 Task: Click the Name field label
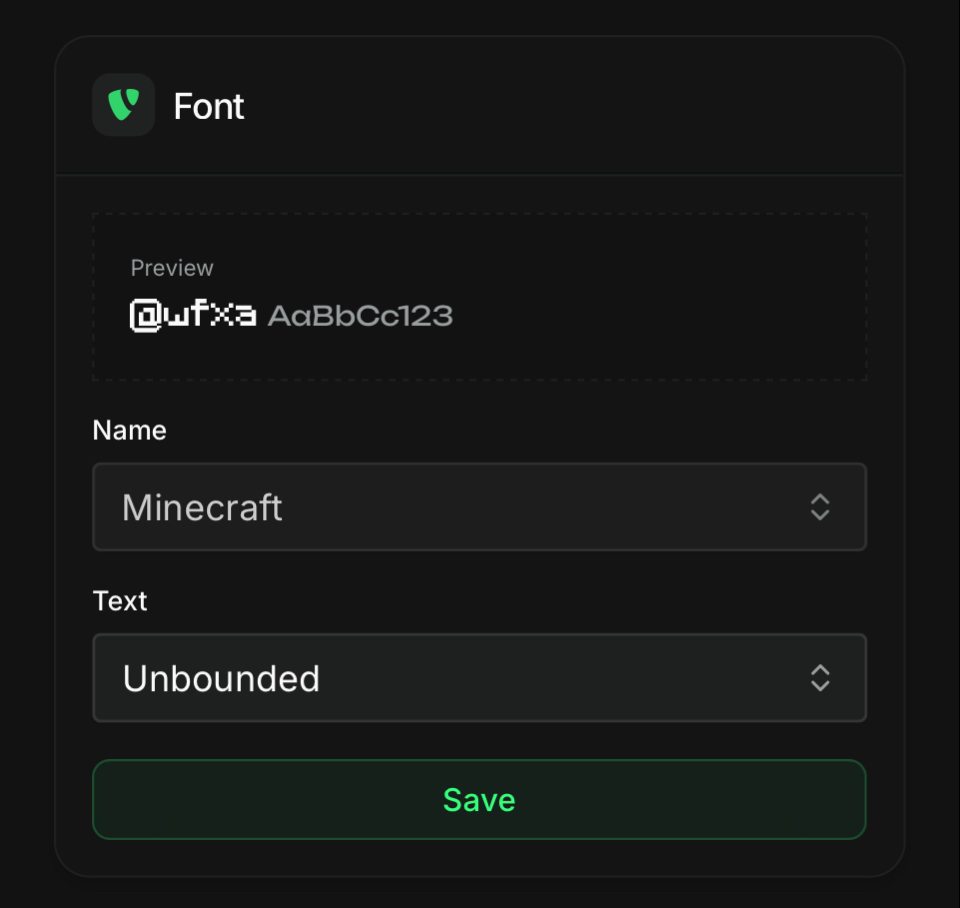point(129,430)
